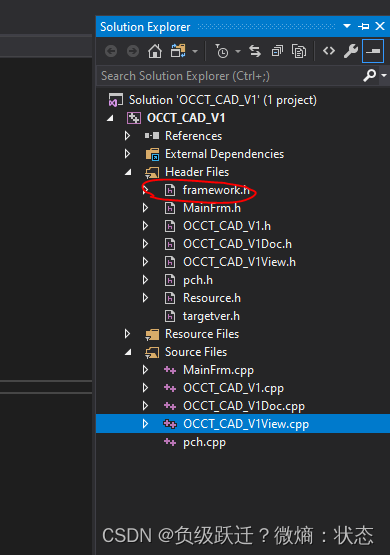Expand the Resource.h node
Screen dimensions: 390x555
(x=145, y=298)
